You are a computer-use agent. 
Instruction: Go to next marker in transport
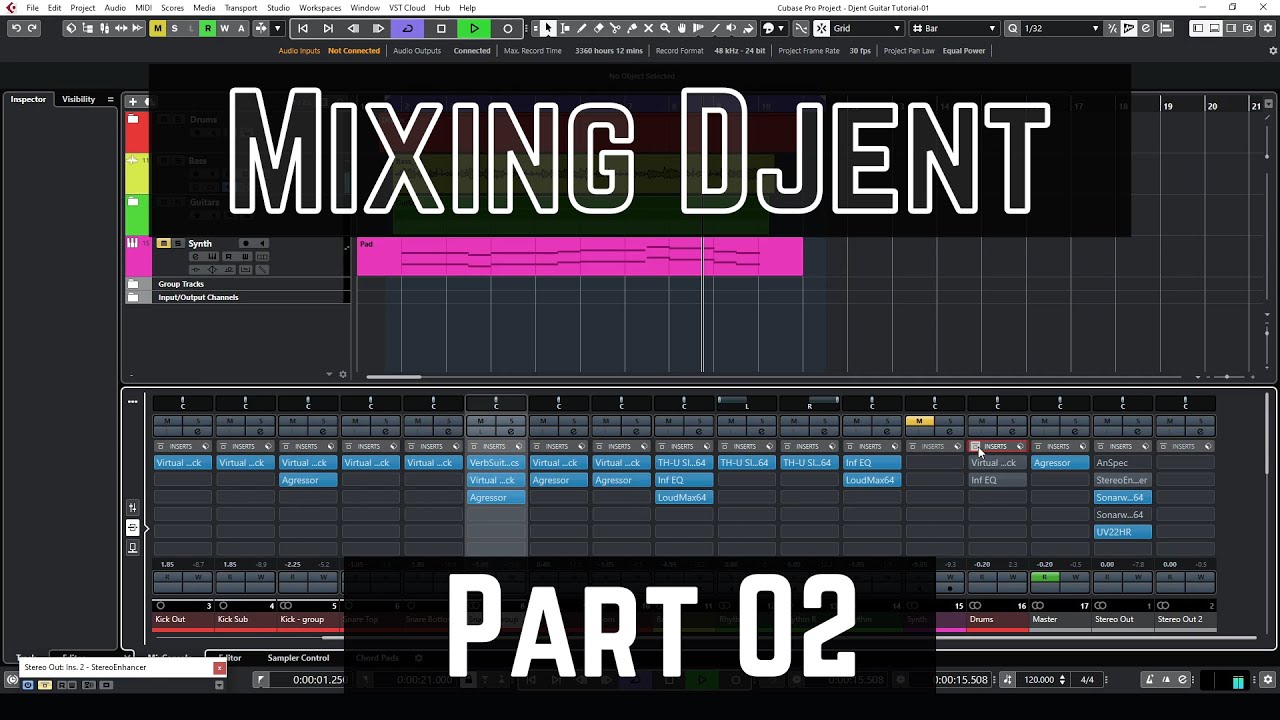coord(328,28)
